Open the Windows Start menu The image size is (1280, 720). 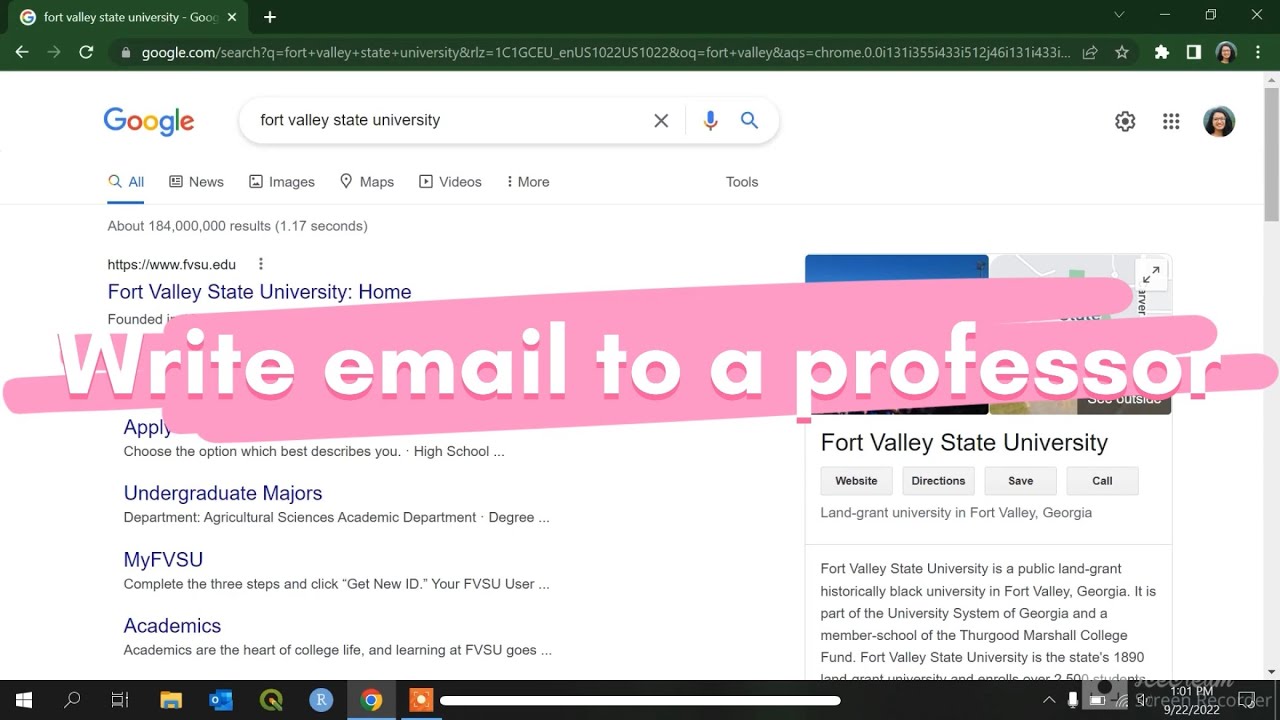point(24,700)
